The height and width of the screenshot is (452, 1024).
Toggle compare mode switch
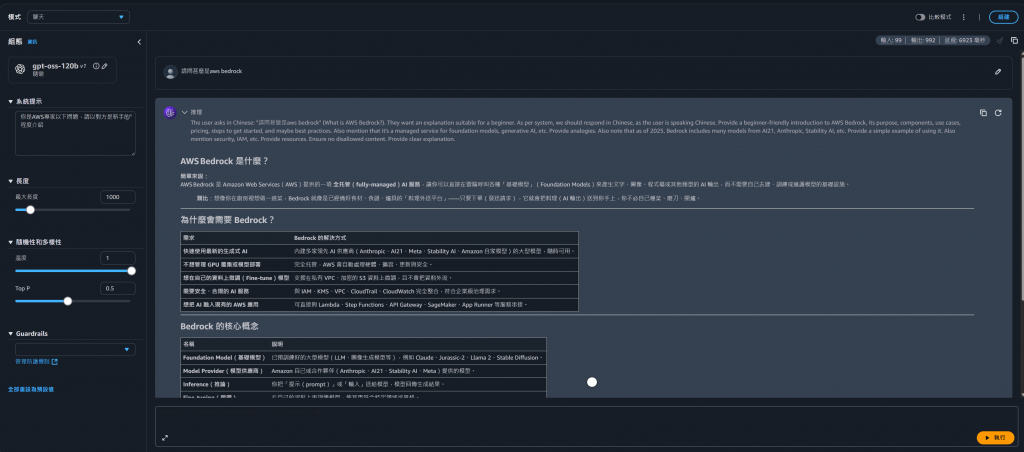click(x=920, y=17)
